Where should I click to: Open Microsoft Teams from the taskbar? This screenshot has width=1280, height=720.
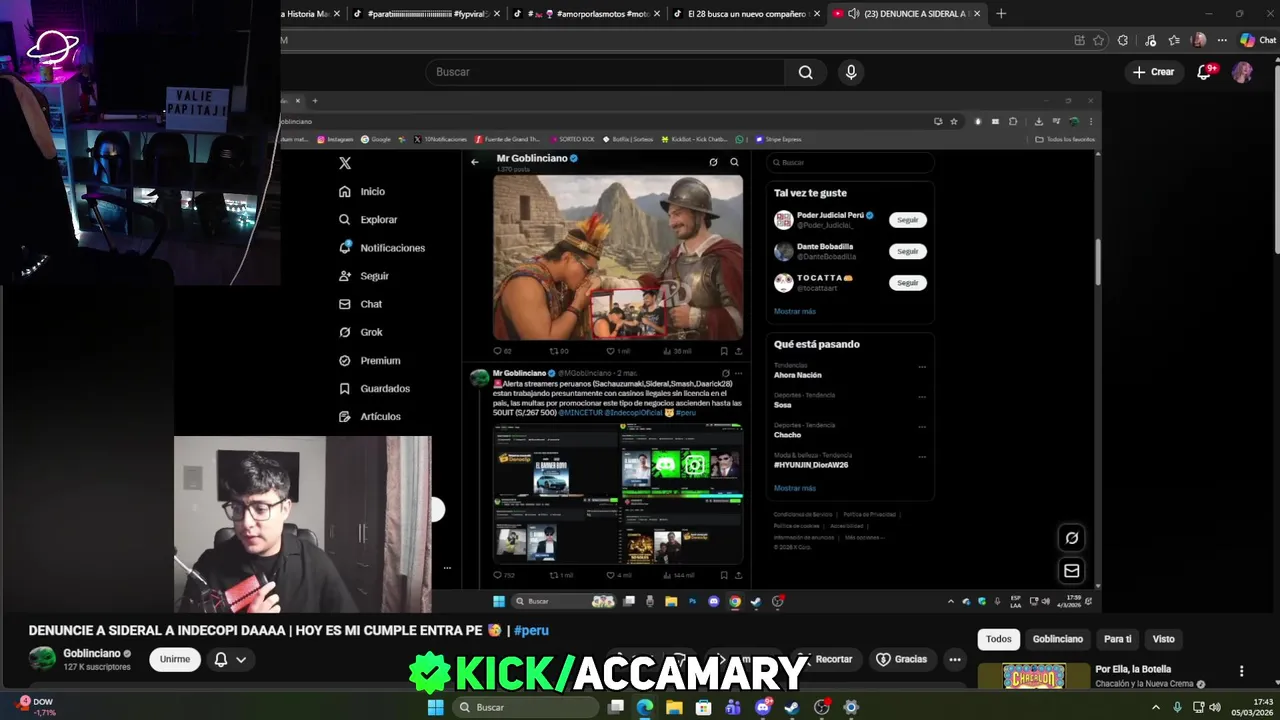733,707
